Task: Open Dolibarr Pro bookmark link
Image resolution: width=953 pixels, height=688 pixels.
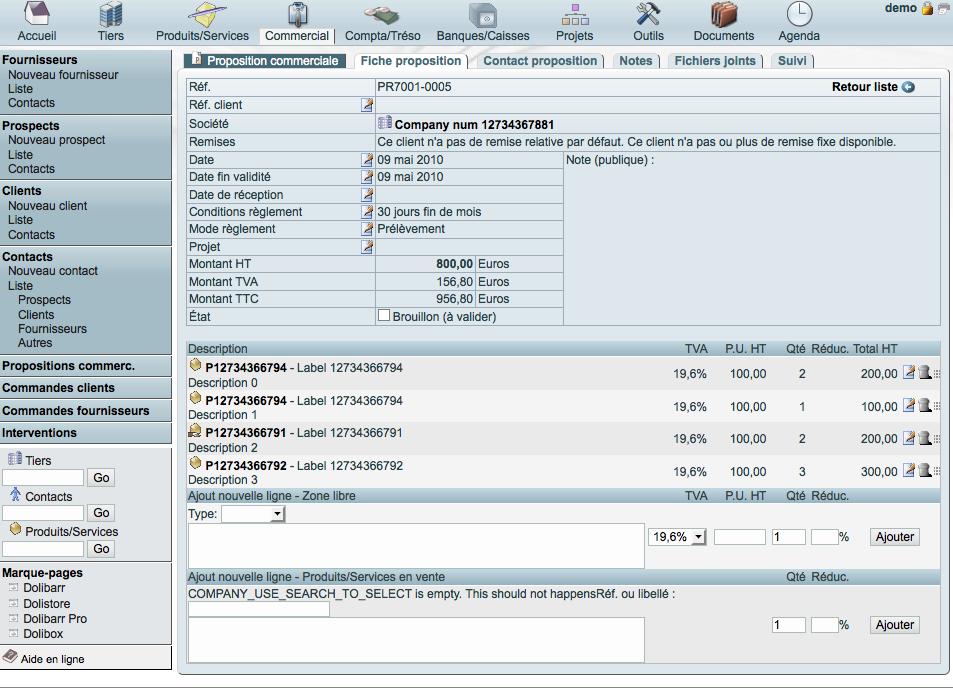Action: coord(55,619)
